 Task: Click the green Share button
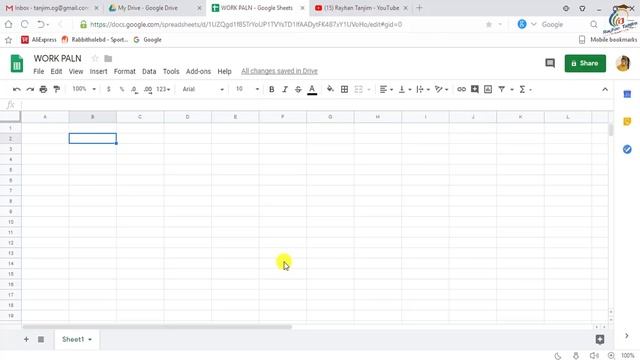click(x=585, y=63)
